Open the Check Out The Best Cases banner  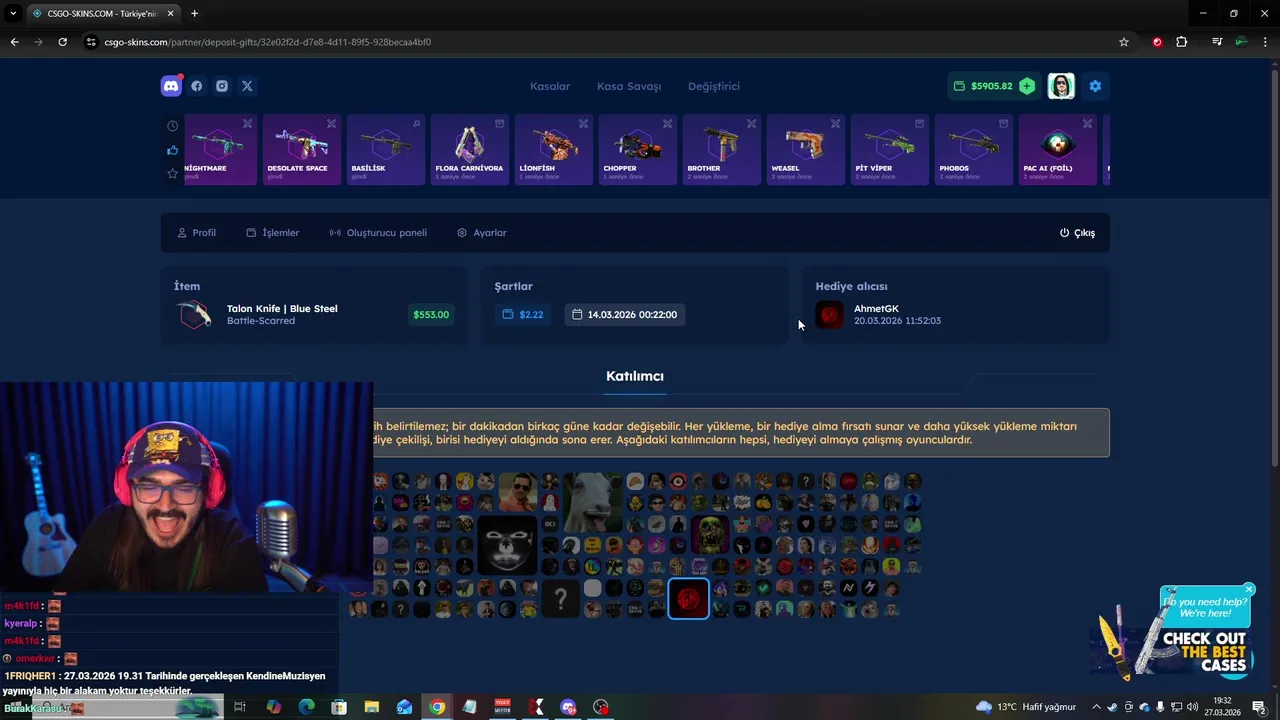[x=1172, y=650]
